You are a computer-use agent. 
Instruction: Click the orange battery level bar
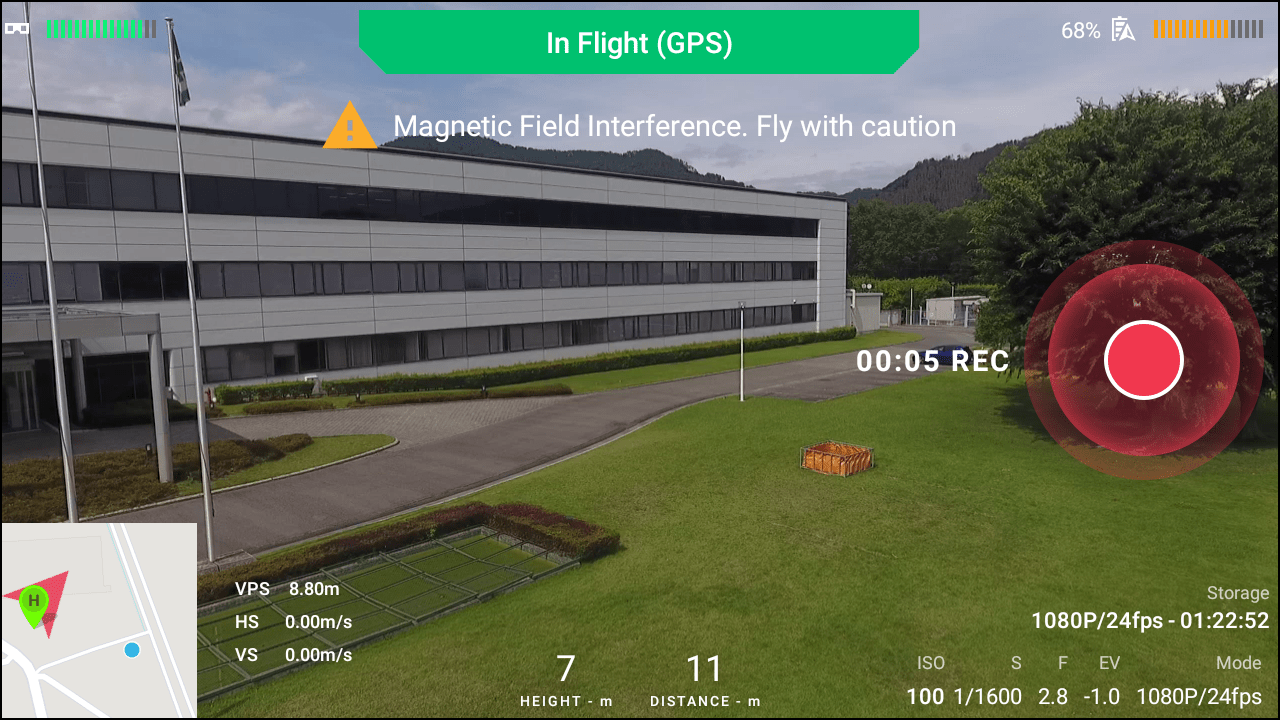[1207, 30]
